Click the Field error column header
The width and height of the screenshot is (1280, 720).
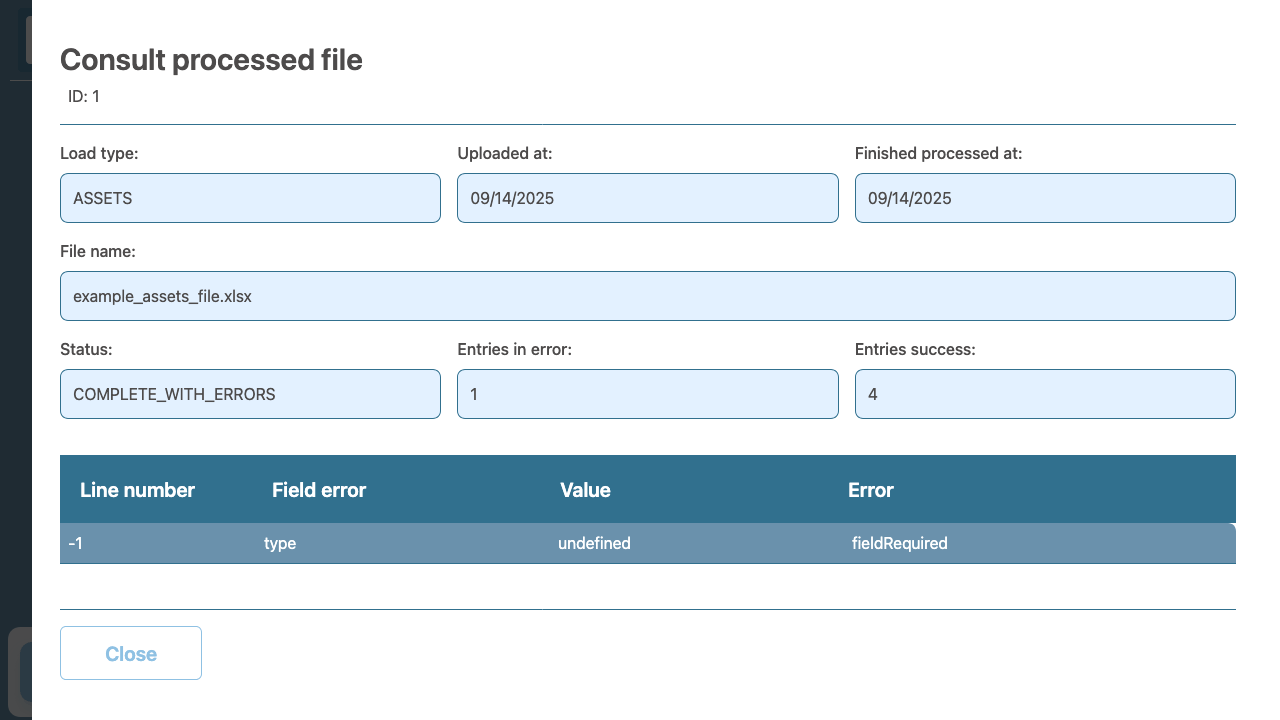coord(318,490)
